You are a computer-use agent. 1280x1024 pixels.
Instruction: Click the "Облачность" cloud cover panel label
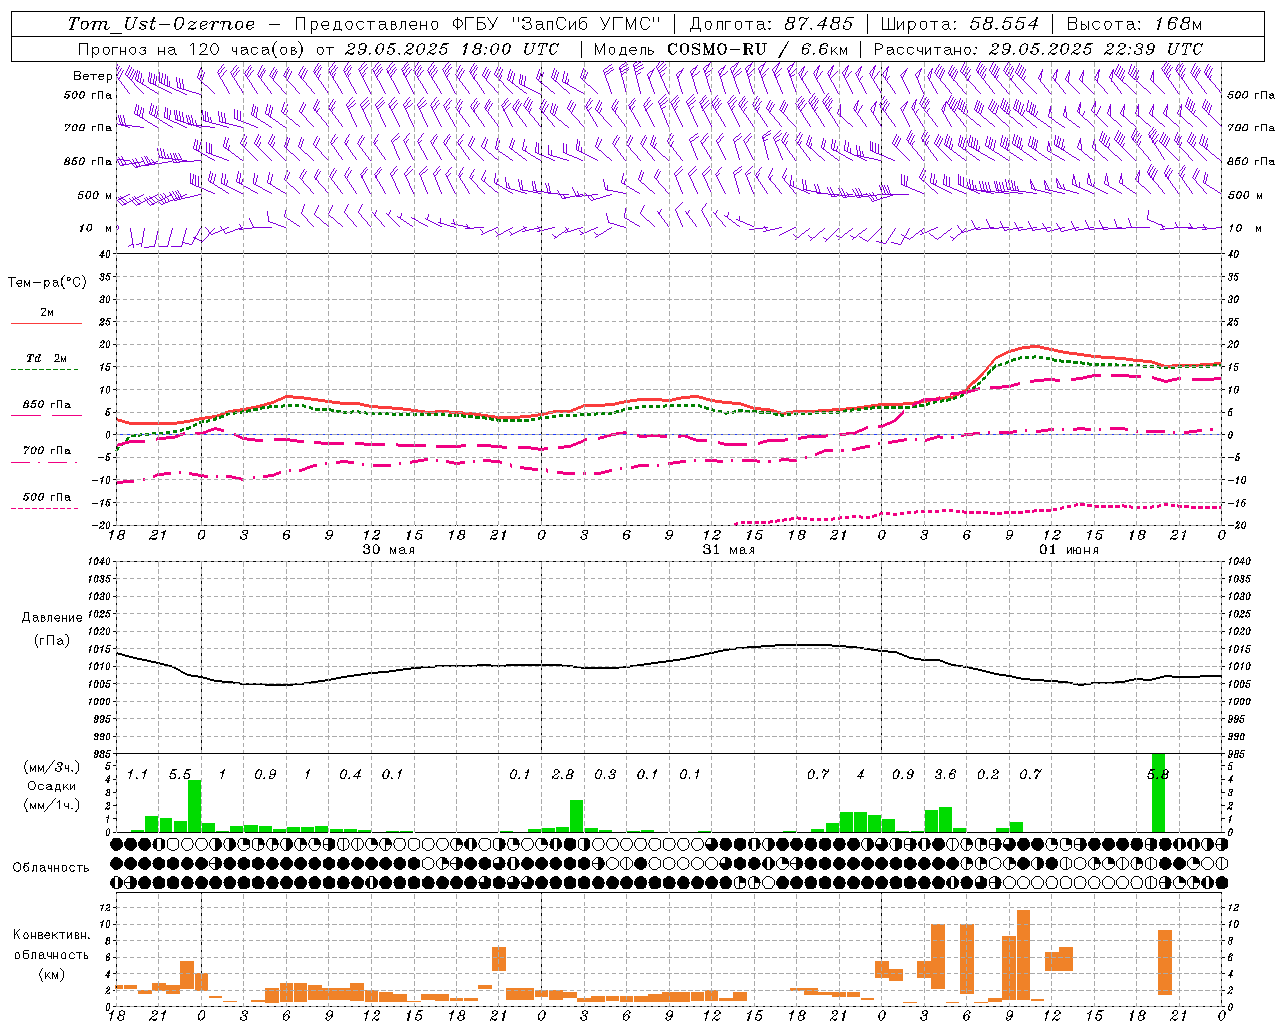tap(50, 868)
